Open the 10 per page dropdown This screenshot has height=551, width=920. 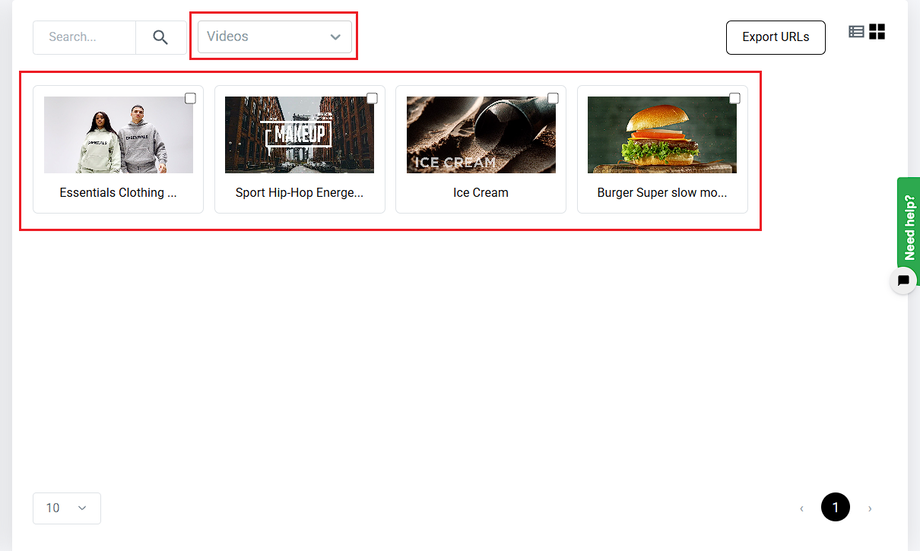pos(66,508)
